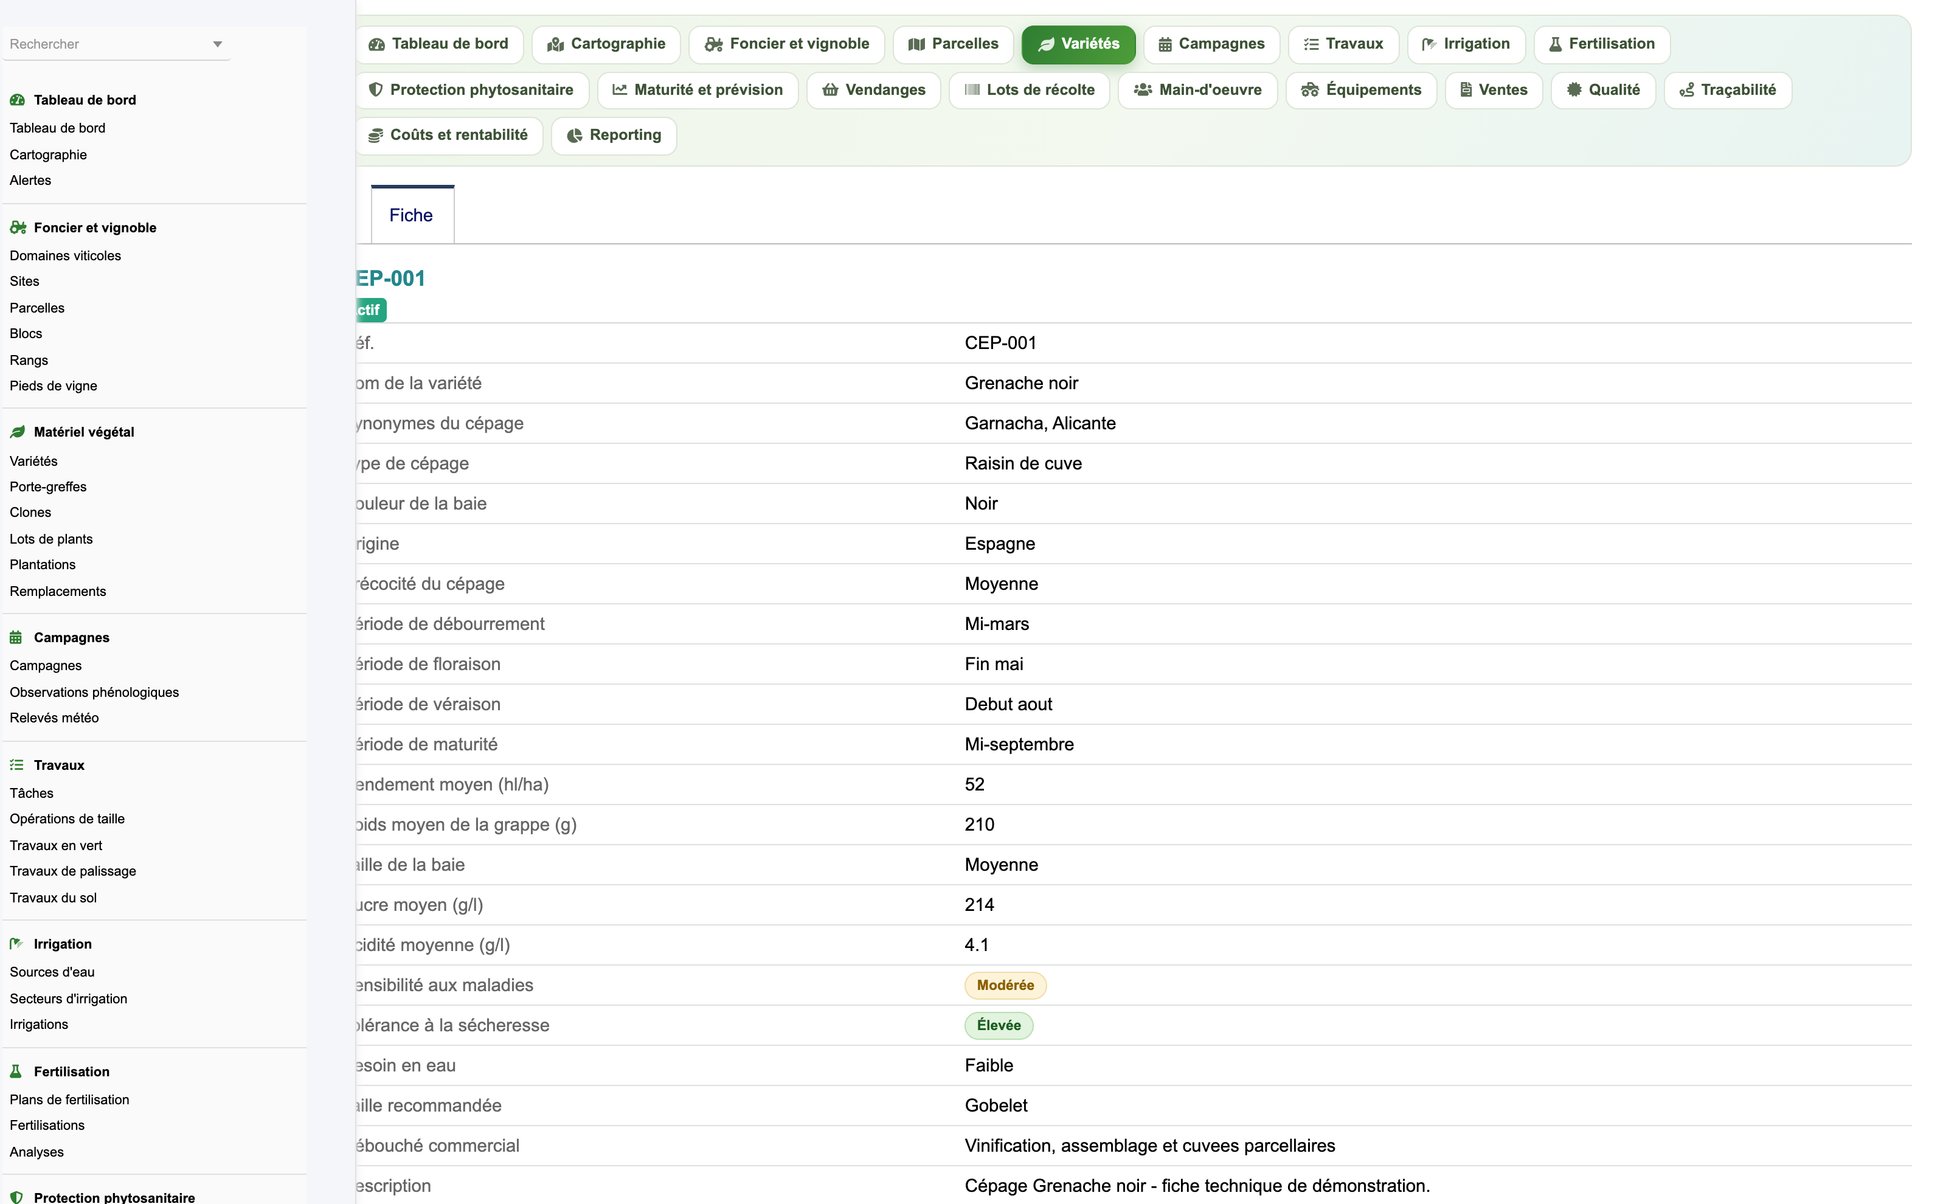Click the Mi-septembre maturity value

[1019, 745]
